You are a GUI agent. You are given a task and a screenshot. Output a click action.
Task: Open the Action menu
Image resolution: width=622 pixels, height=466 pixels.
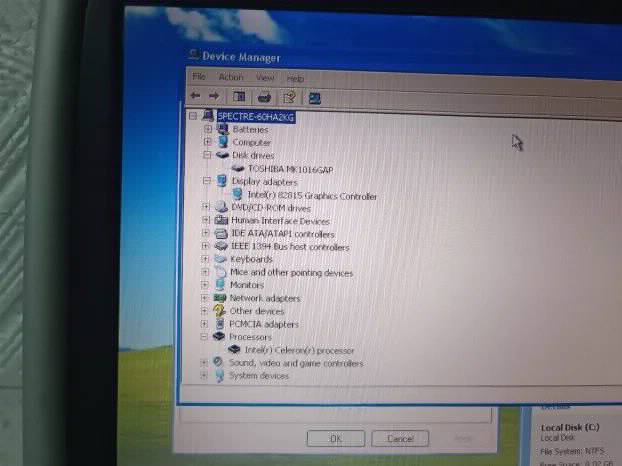tap(231, 77)
